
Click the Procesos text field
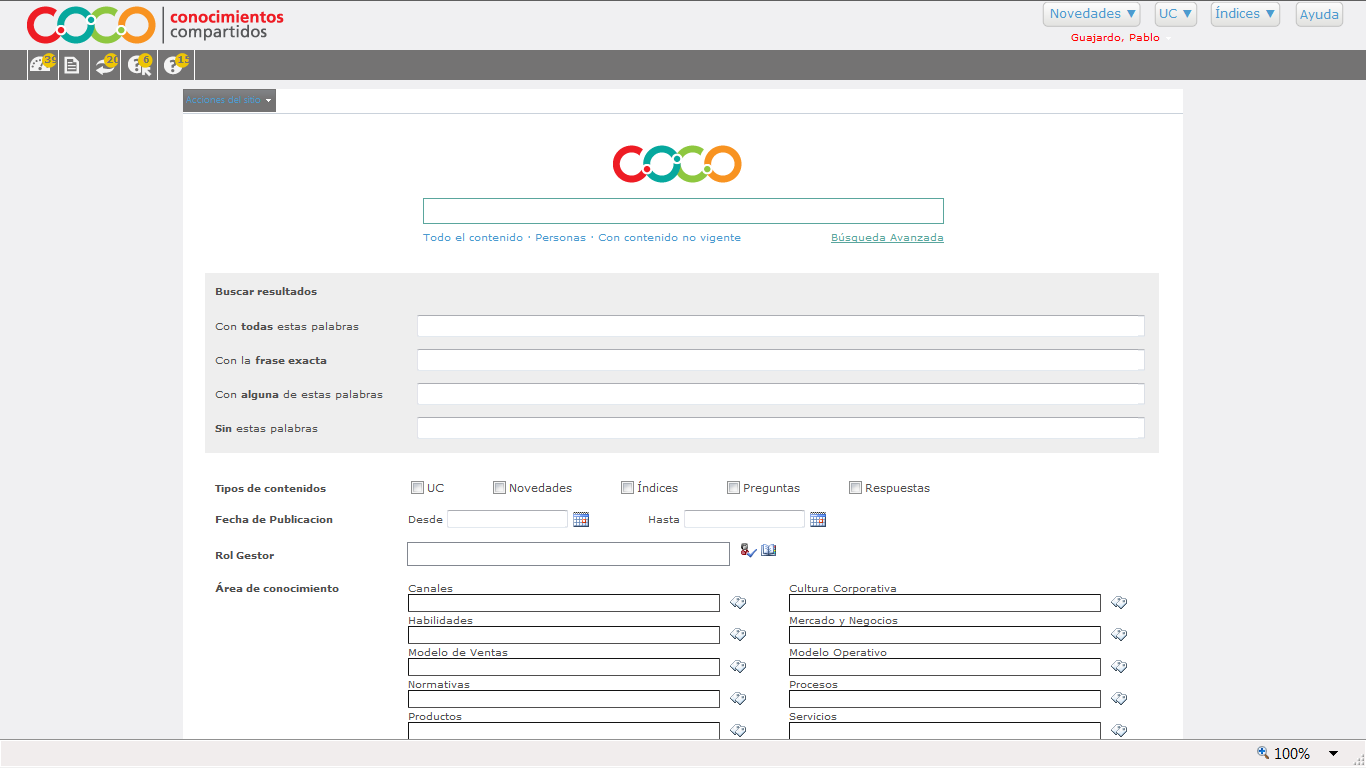pos(945,699)
